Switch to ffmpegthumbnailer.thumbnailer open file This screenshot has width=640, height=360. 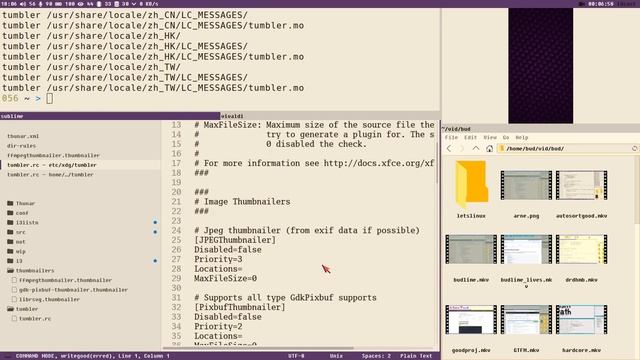click(53, 155)
